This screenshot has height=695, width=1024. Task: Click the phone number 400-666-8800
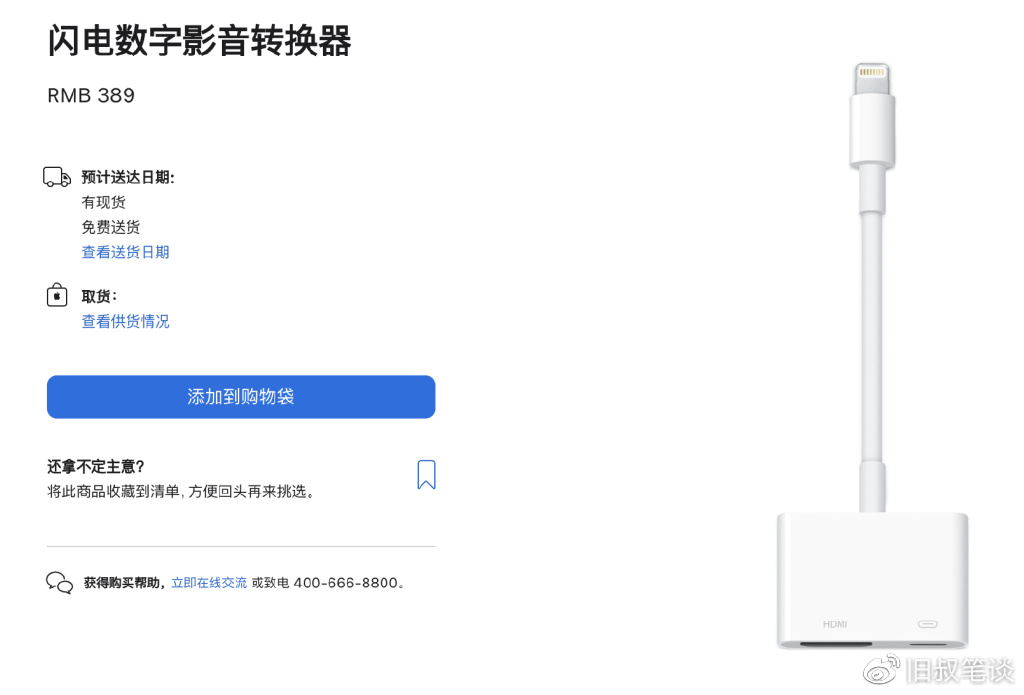(345, 583)
